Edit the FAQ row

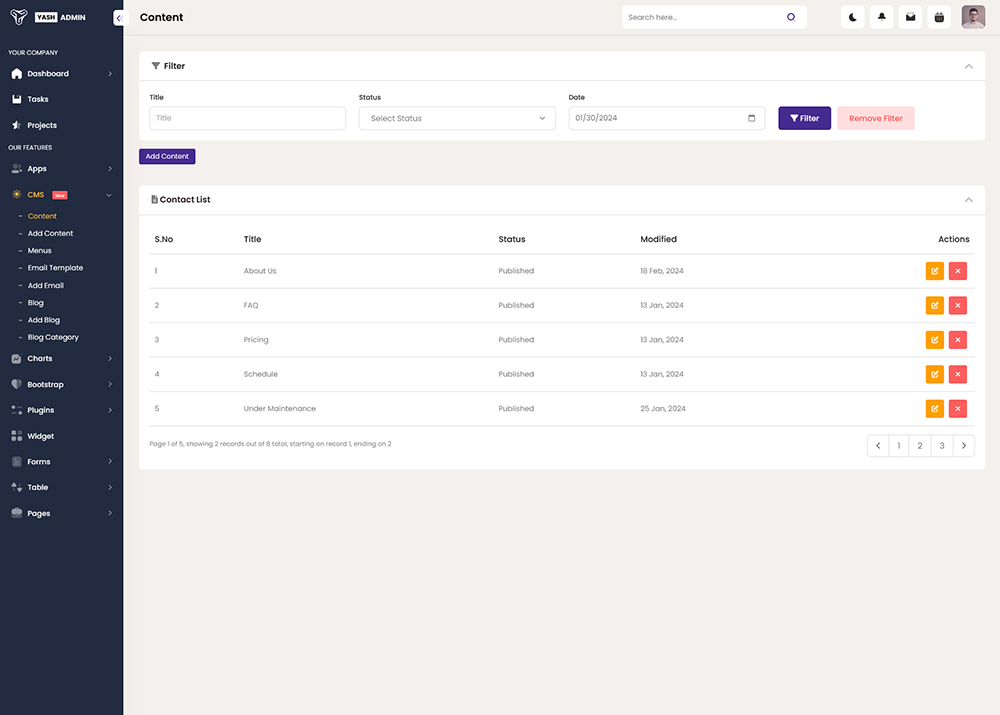tap(934, 306)
